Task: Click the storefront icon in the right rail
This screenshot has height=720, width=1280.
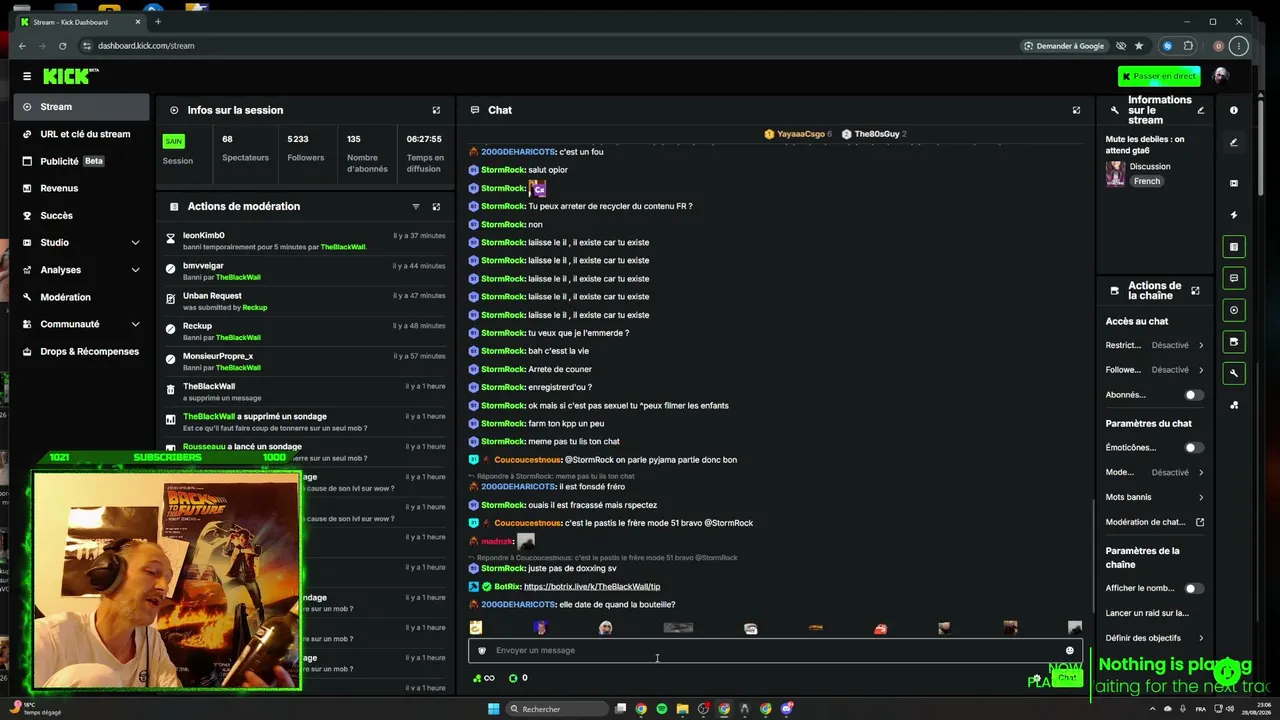Action: click(1234, 342)
